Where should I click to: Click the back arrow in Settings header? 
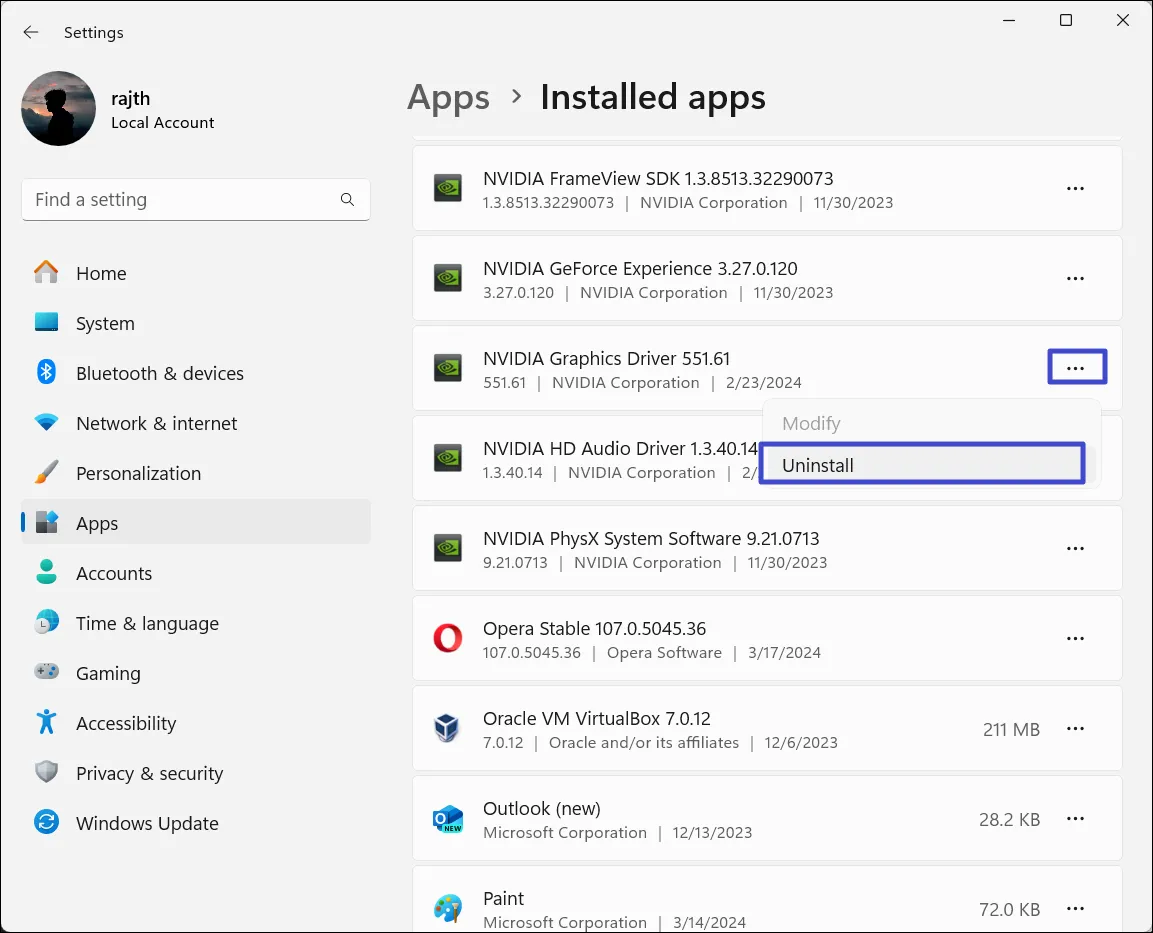31,32
